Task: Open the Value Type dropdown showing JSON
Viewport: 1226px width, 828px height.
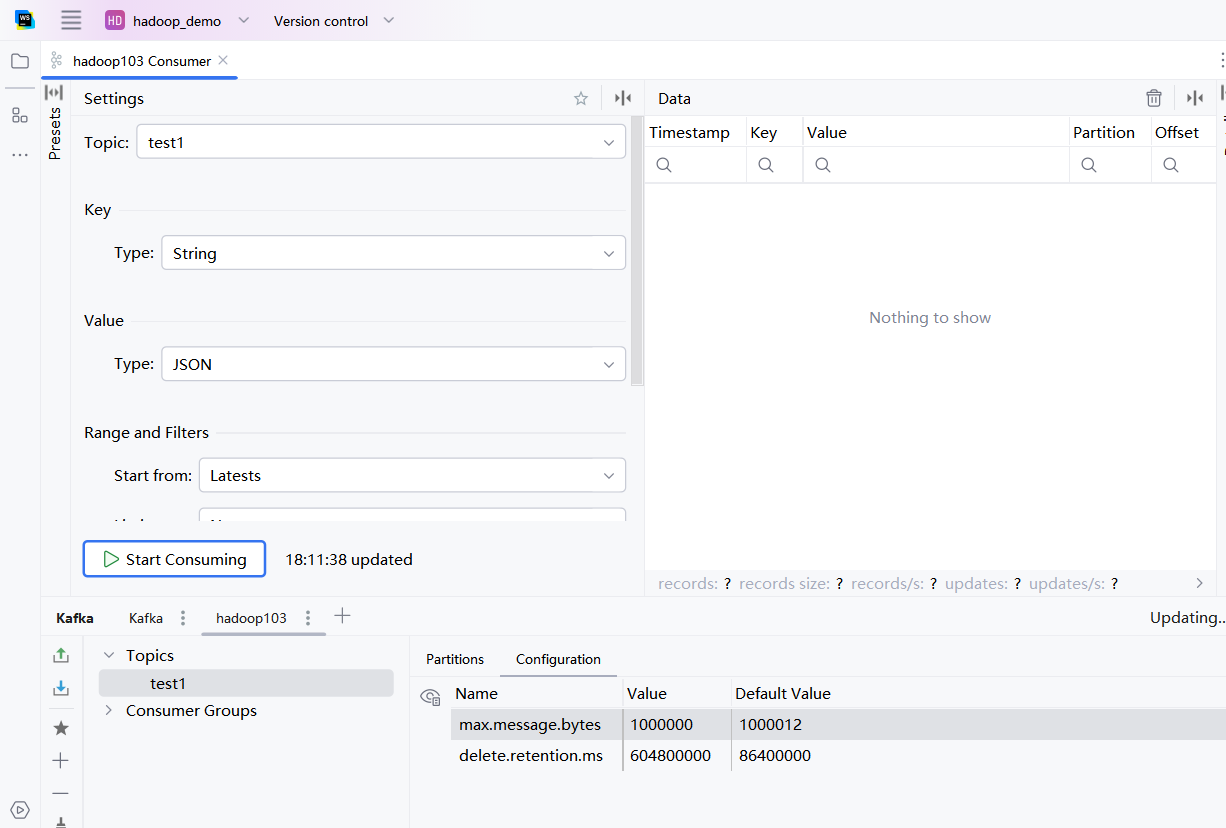Action: coord(394,364)
